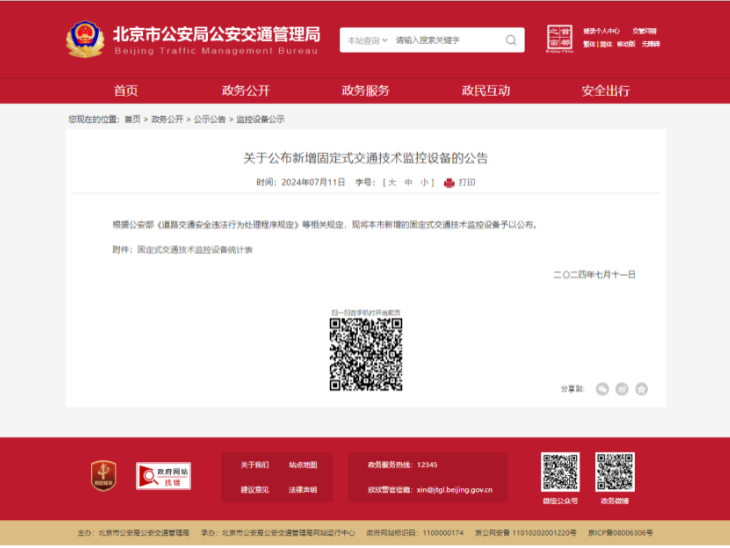Open the 安全出行 navigation tab
This screenshot has width=730, height=548.
[606, 91]
